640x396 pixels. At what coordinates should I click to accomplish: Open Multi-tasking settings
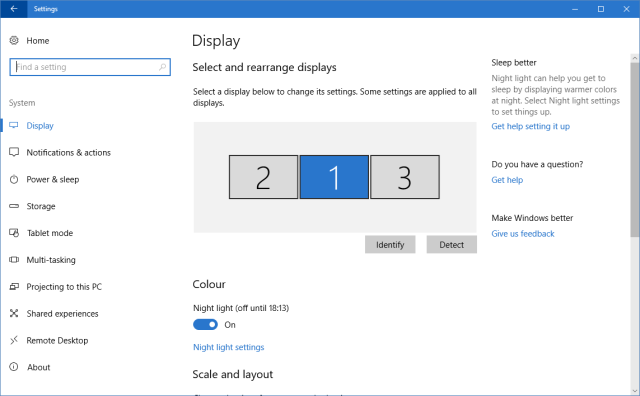(51, 260)
